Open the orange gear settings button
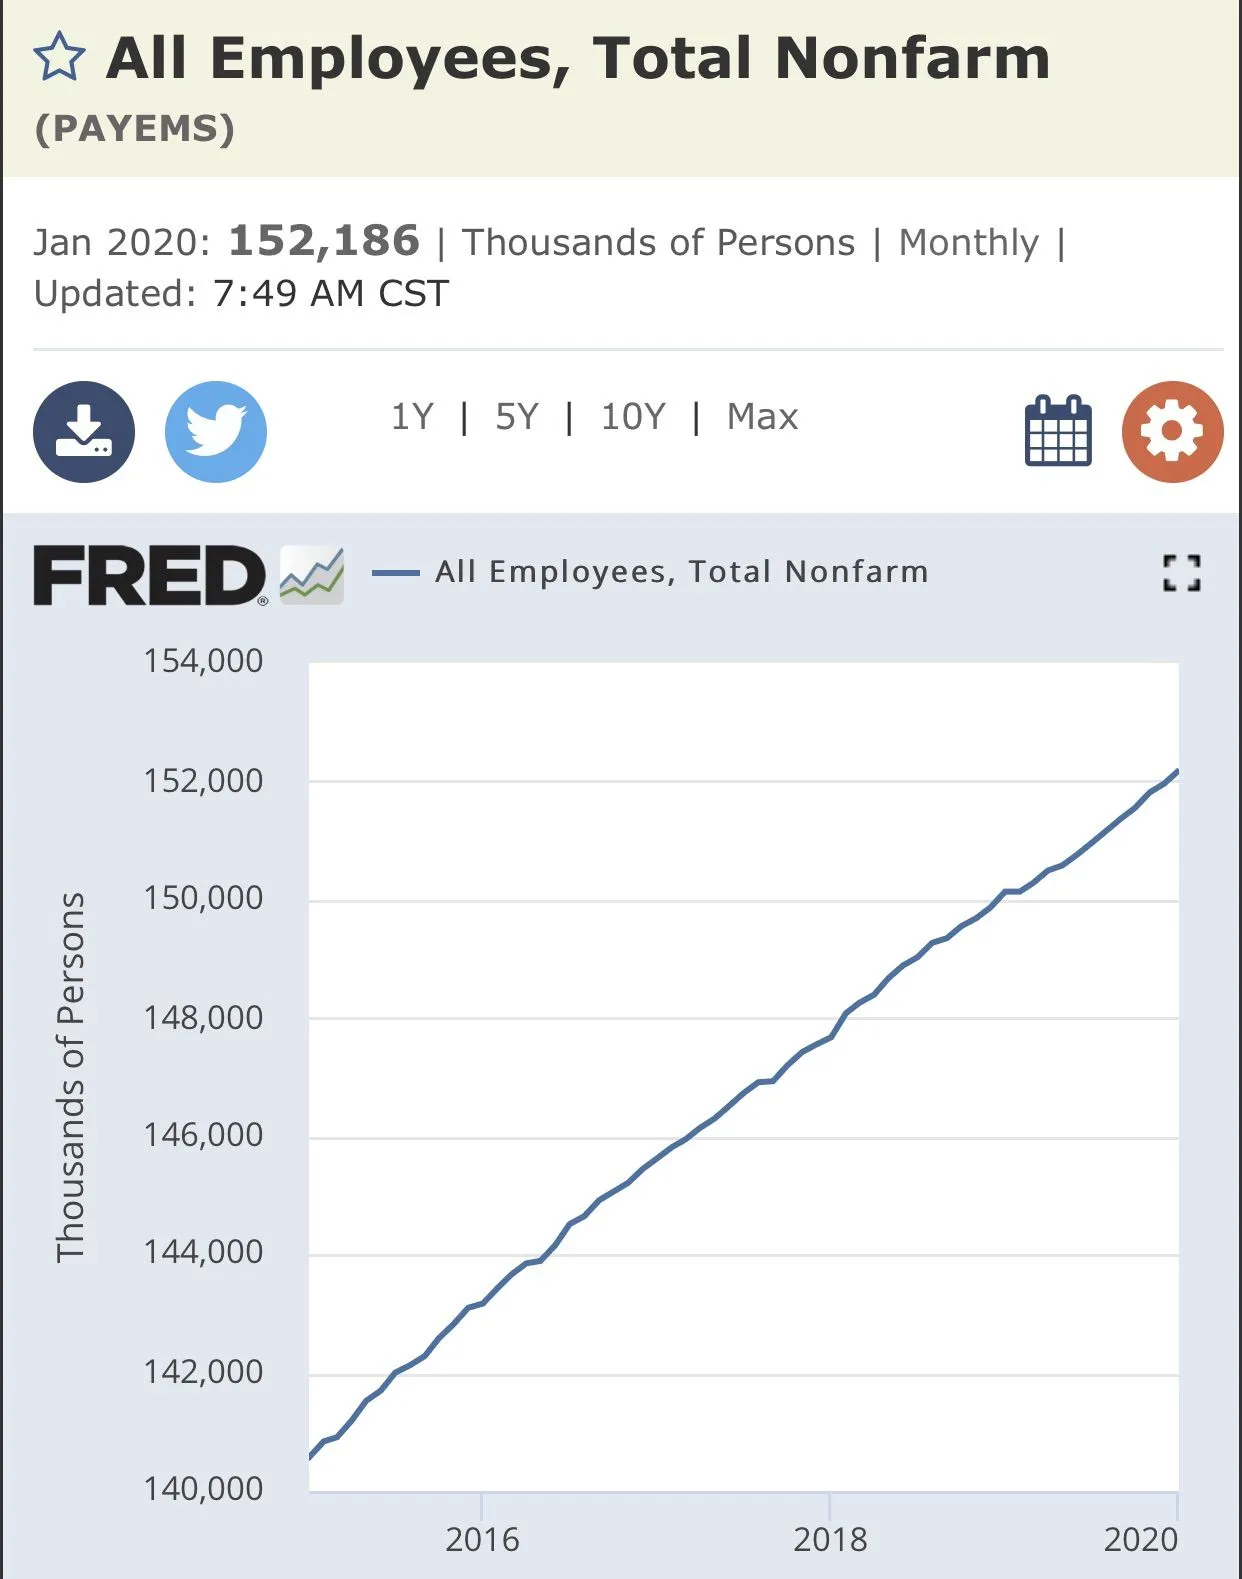This screenshot has height=1579, width=1242. pyautogui.click(x=1172, y=432)
